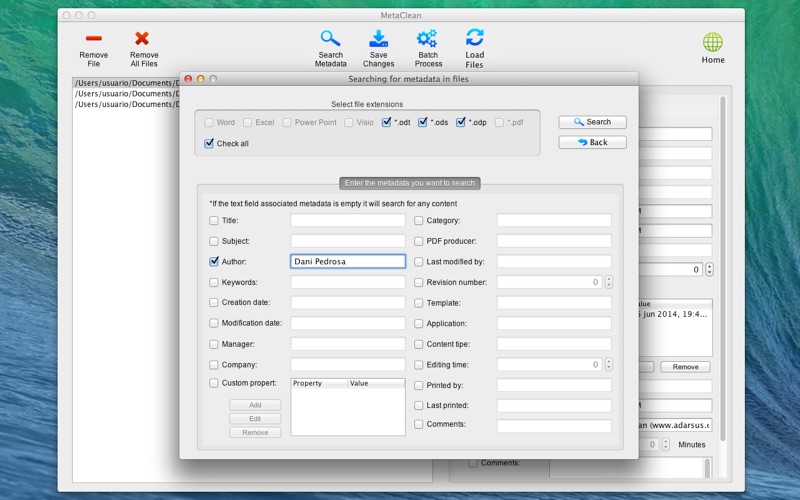Click the Author field with Dani Pedrosa
This screenshot has height=500, width=800.
coord(348,261)
